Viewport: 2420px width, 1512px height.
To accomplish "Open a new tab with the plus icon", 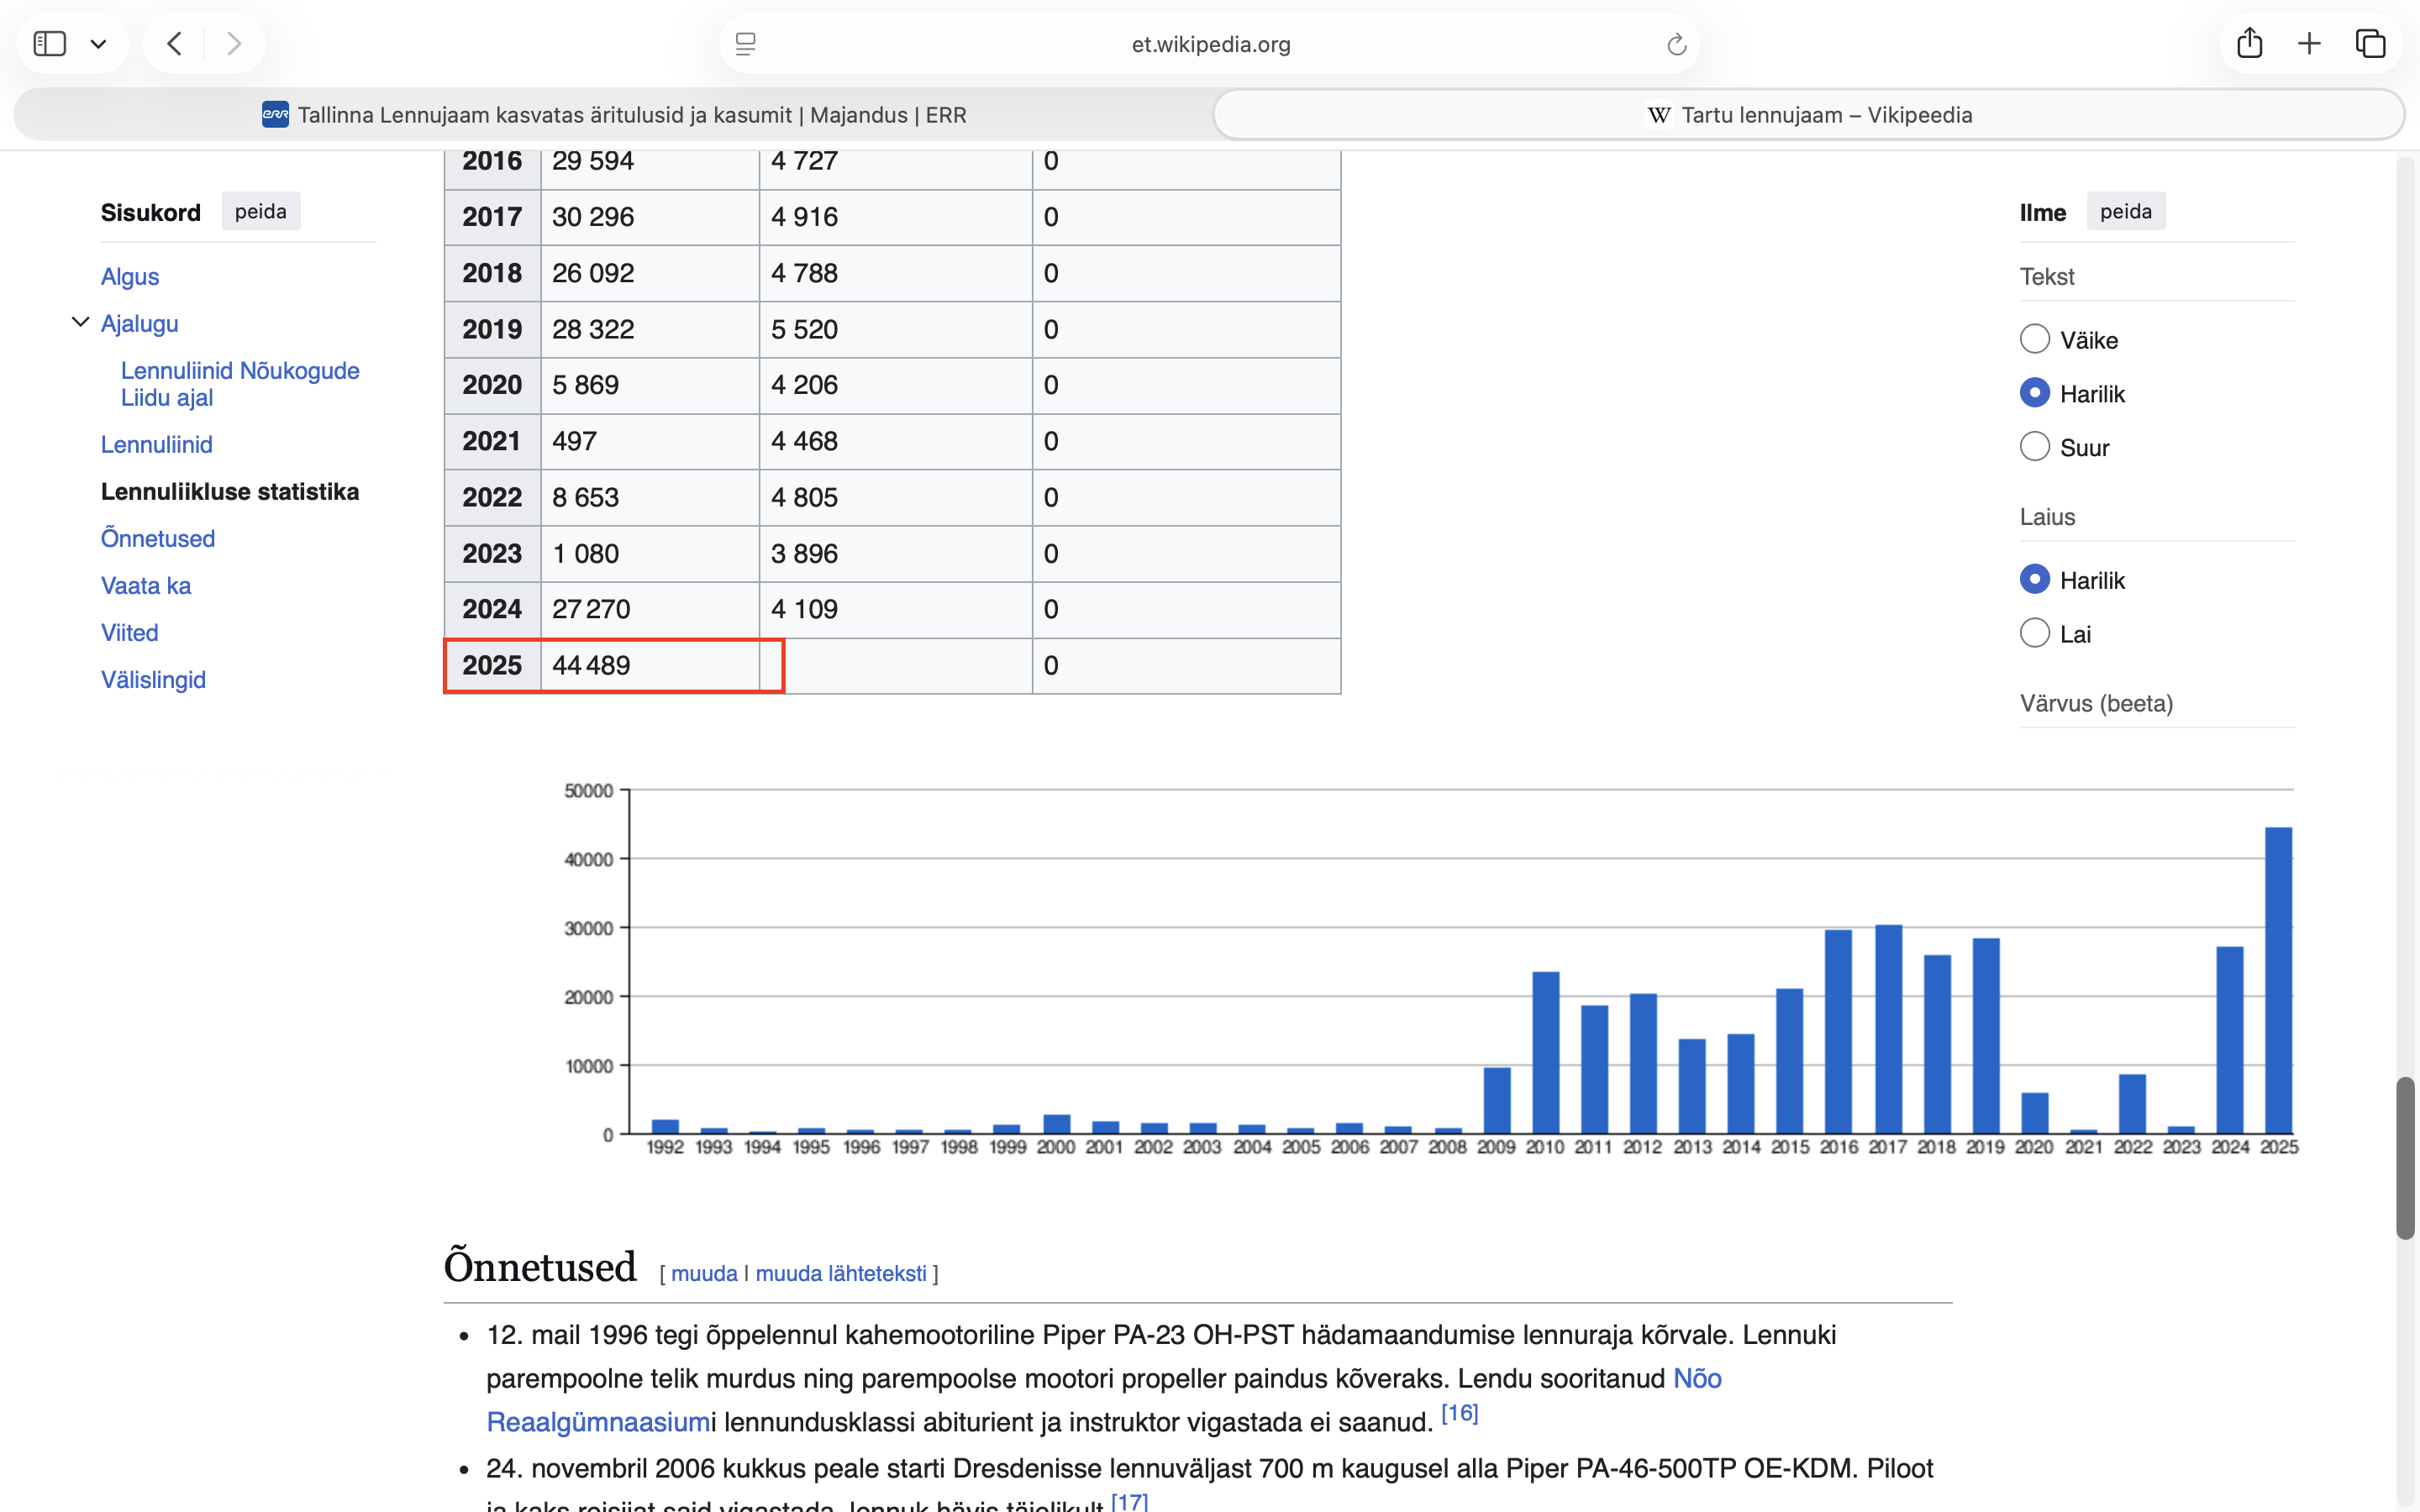I will 2309,43.
